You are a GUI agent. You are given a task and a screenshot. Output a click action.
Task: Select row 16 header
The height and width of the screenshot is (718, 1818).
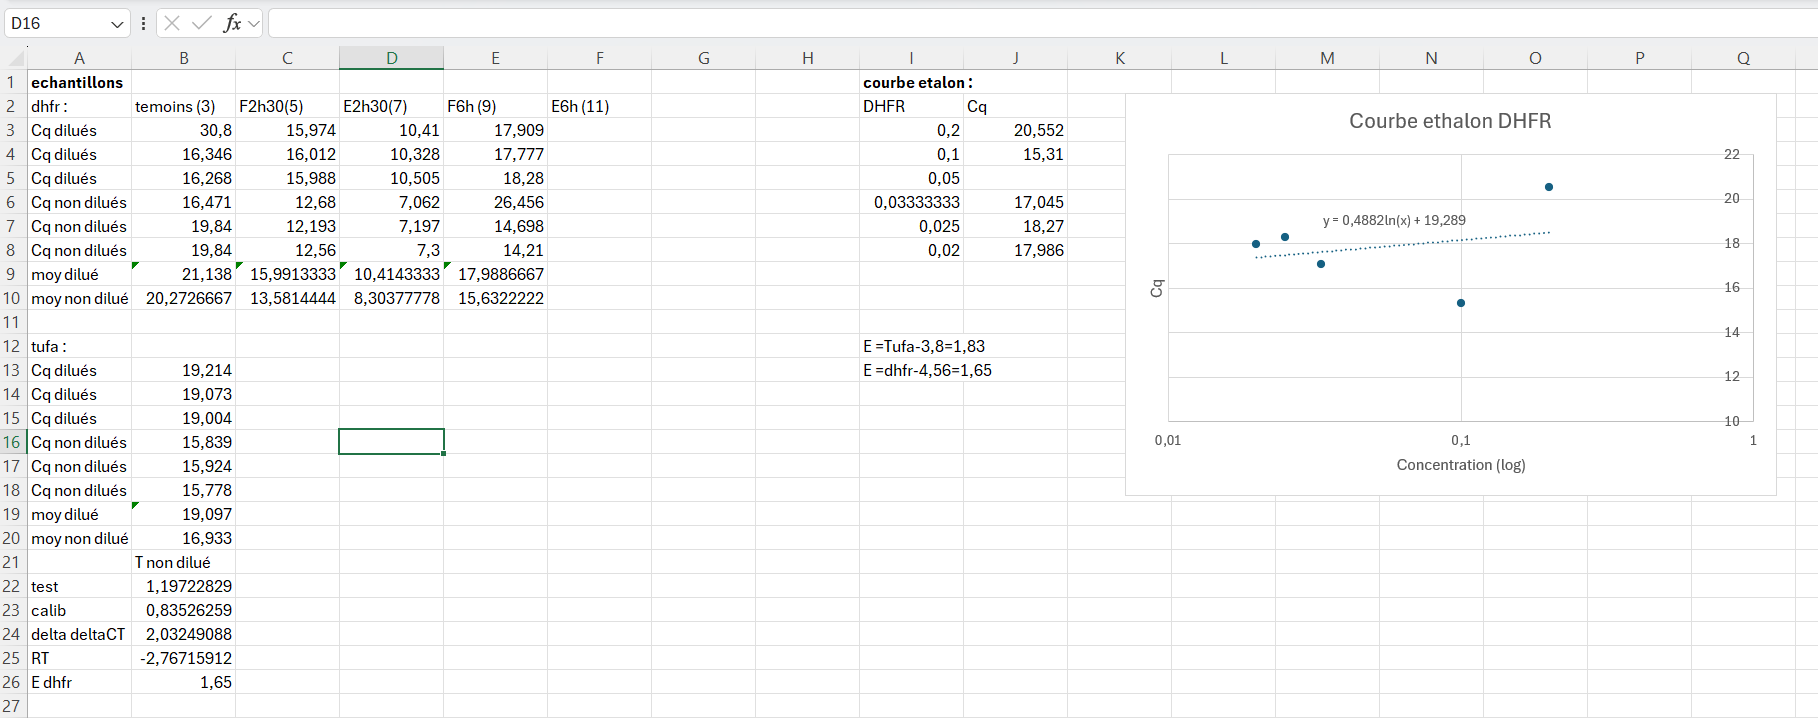point(12,442)
